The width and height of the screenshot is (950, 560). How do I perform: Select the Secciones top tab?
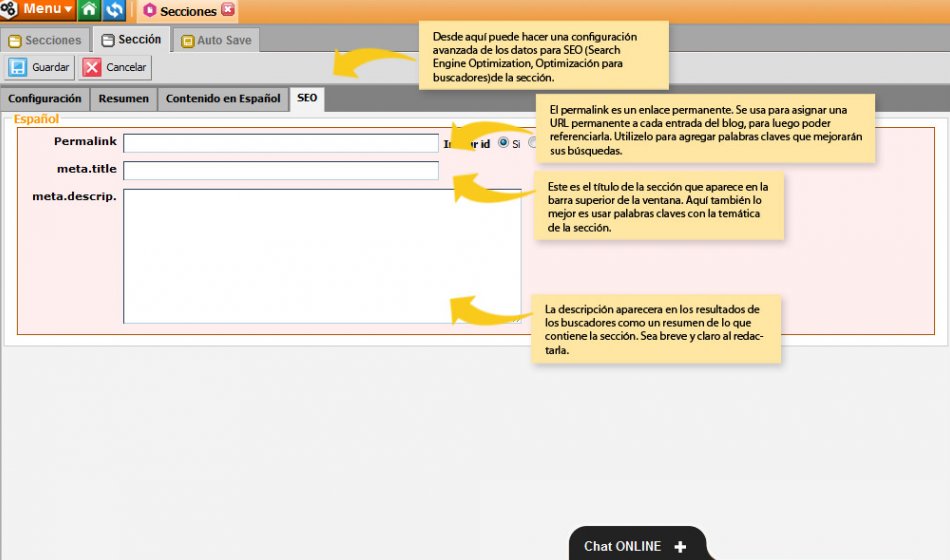[188, 11]
